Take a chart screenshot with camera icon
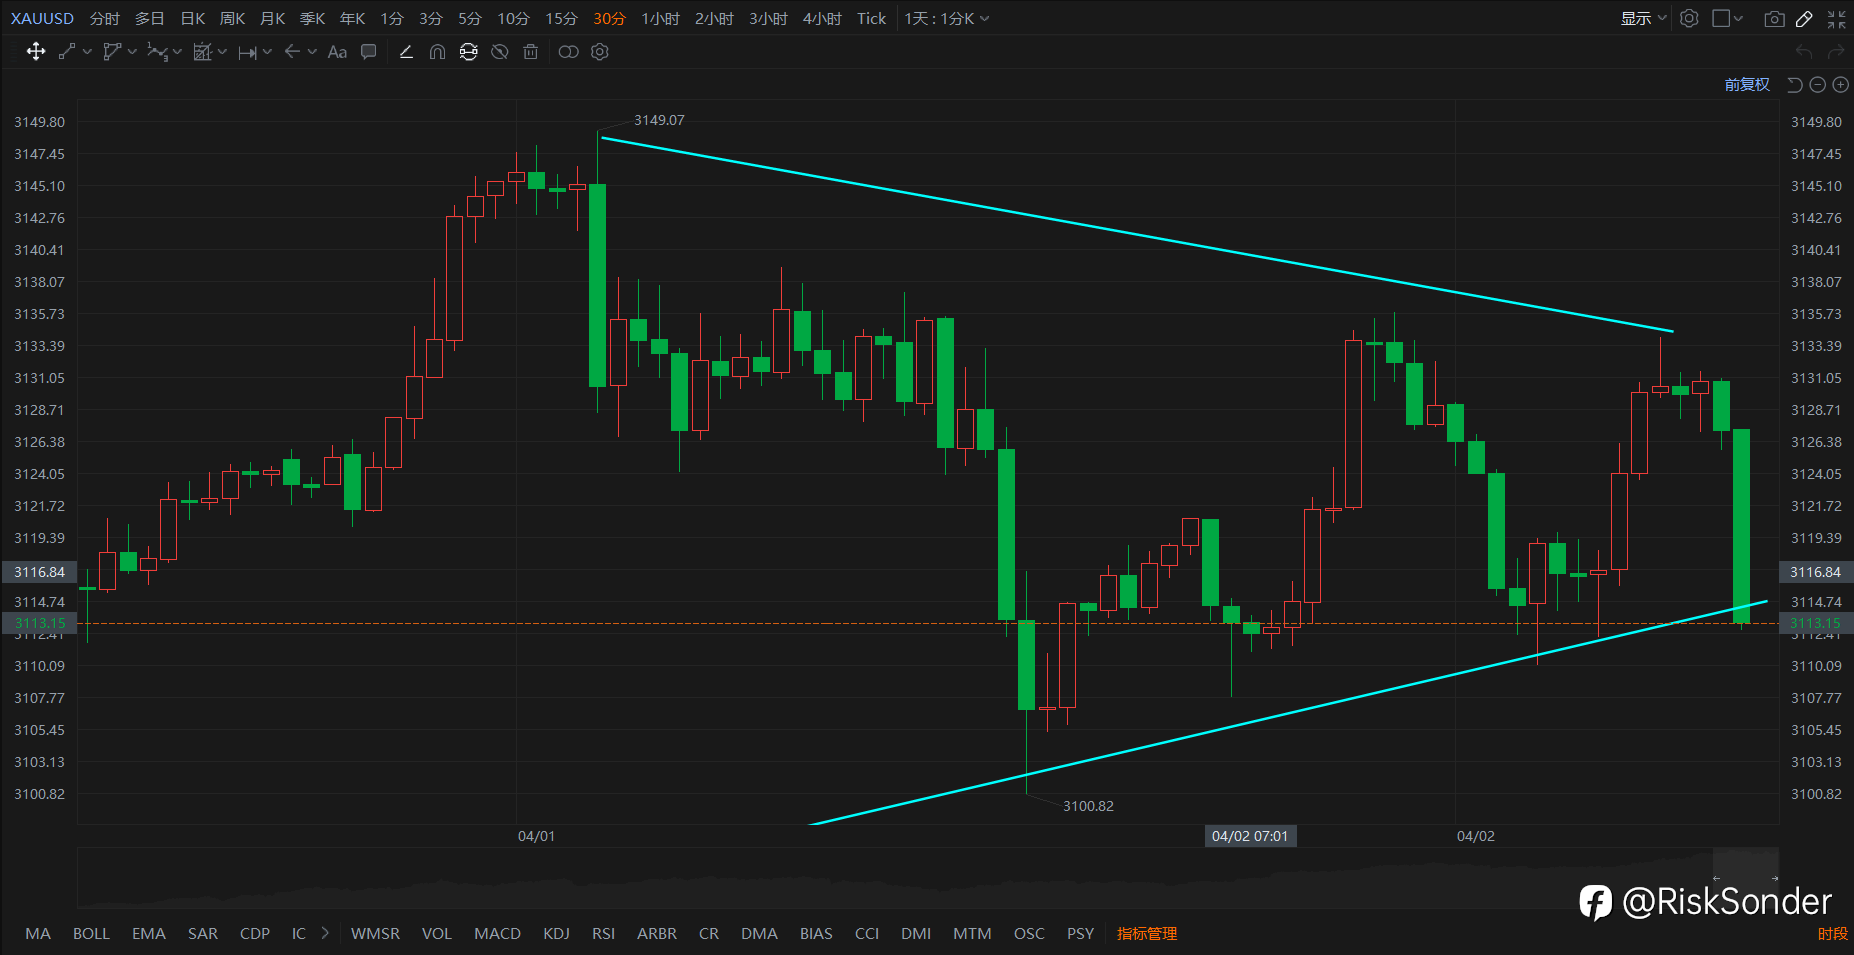Viewport: 1854px width, 955px height. (x=1775, y=19)
